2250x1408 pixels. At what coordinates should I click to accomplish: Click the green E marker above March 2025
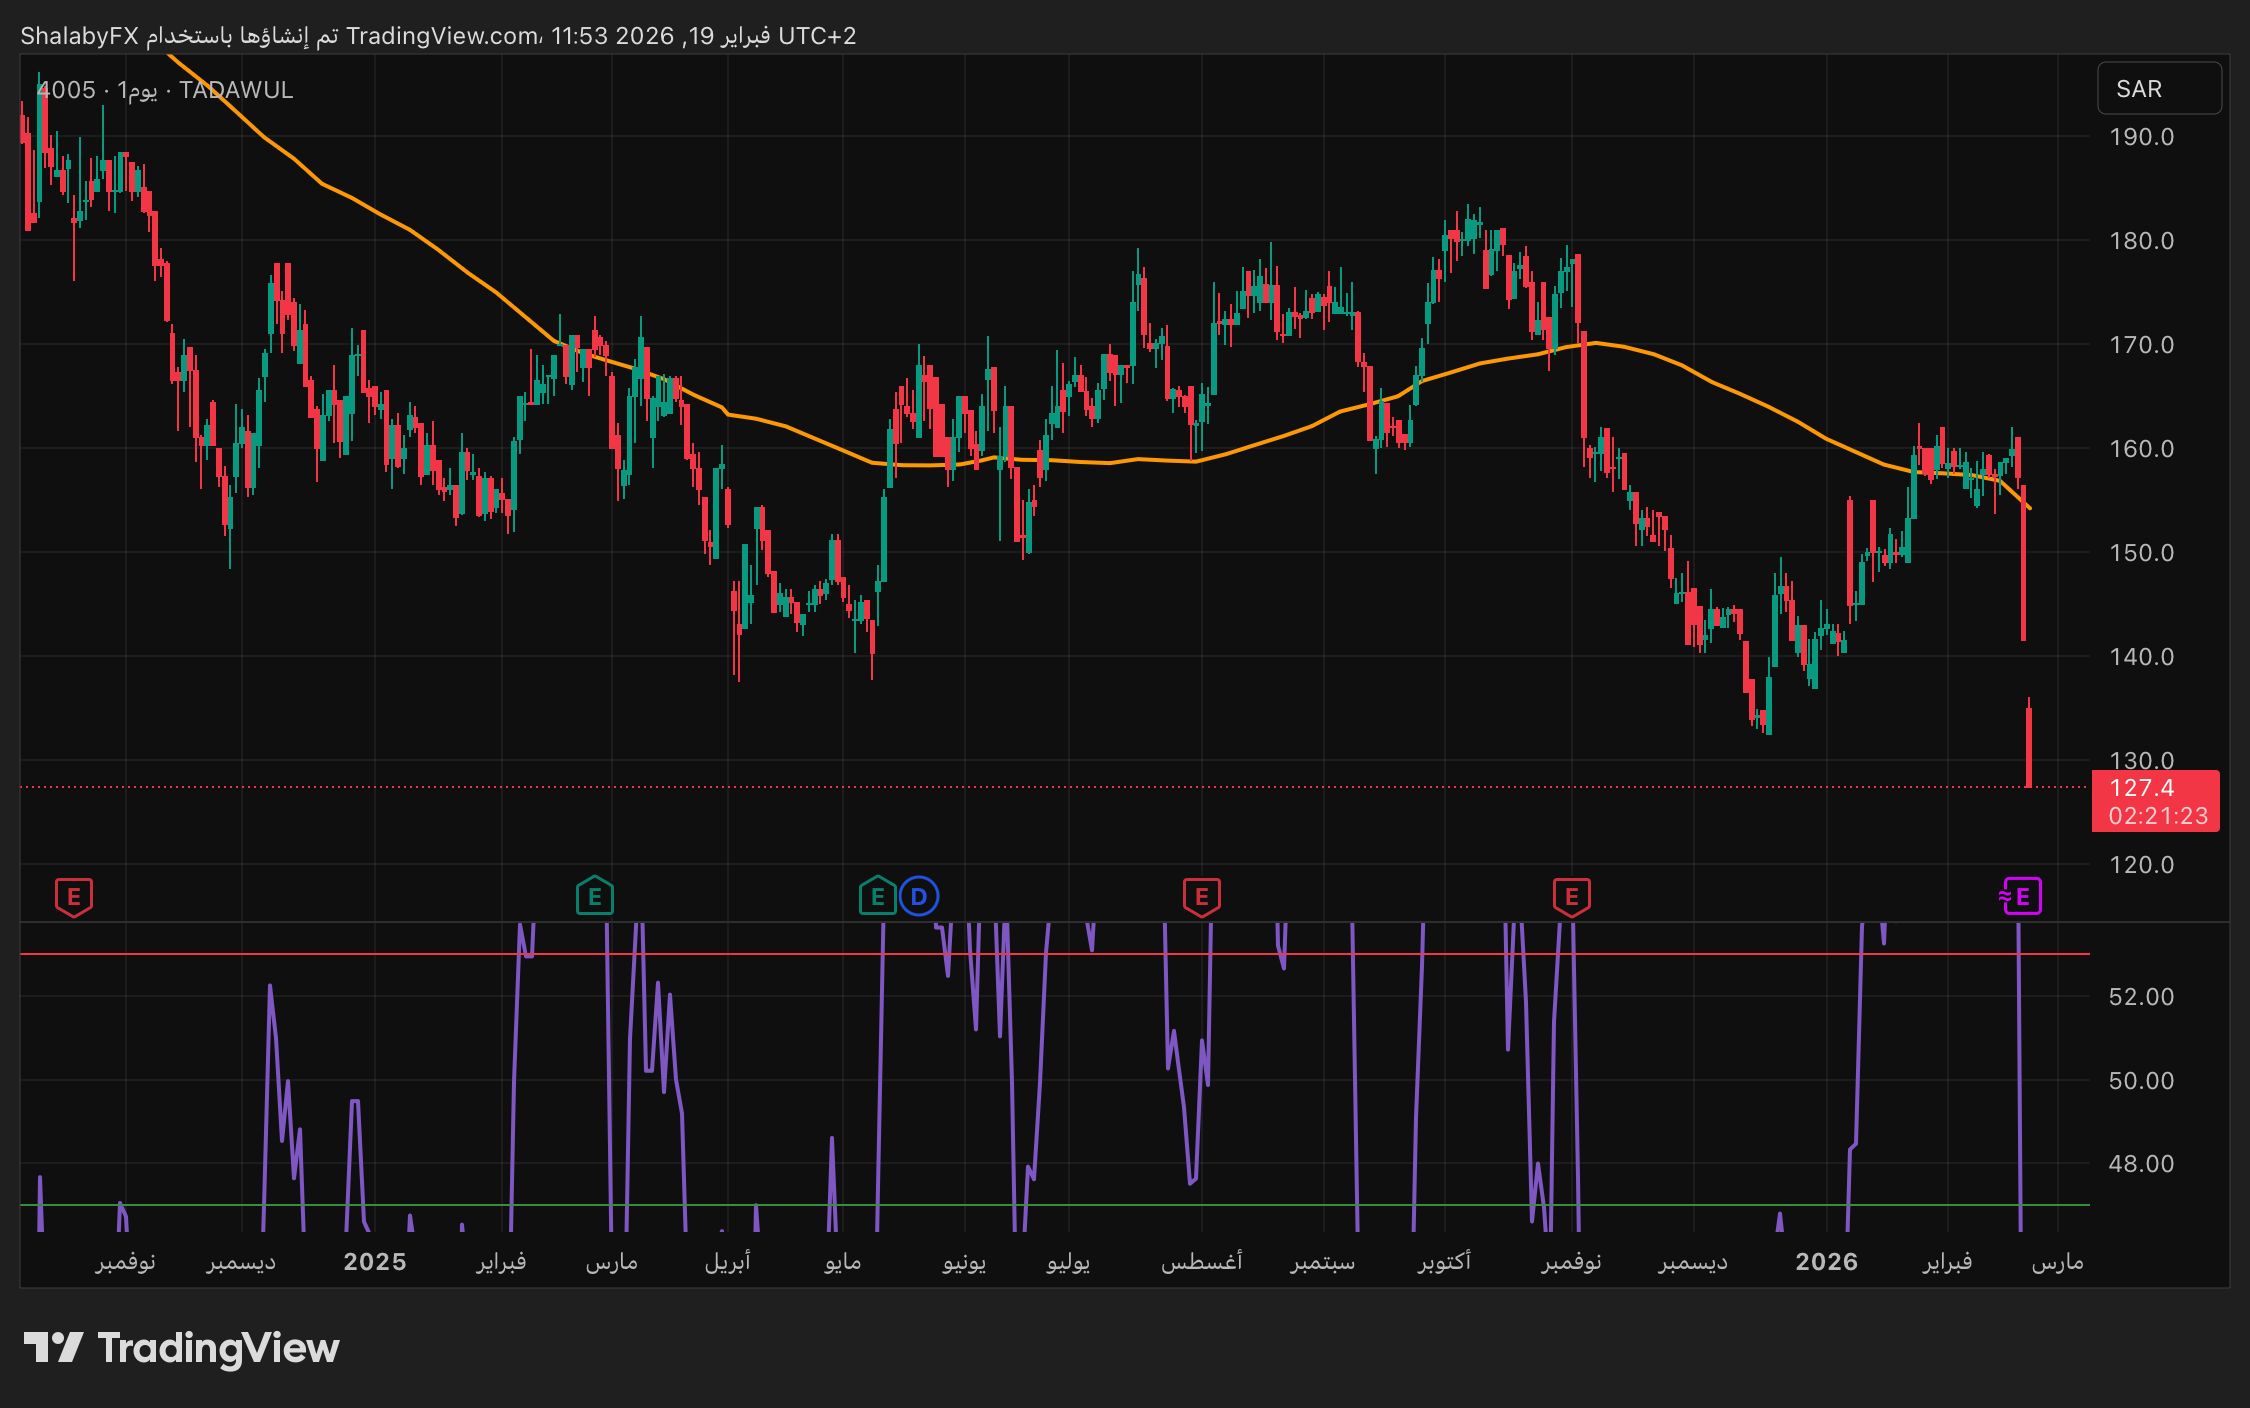595,897
